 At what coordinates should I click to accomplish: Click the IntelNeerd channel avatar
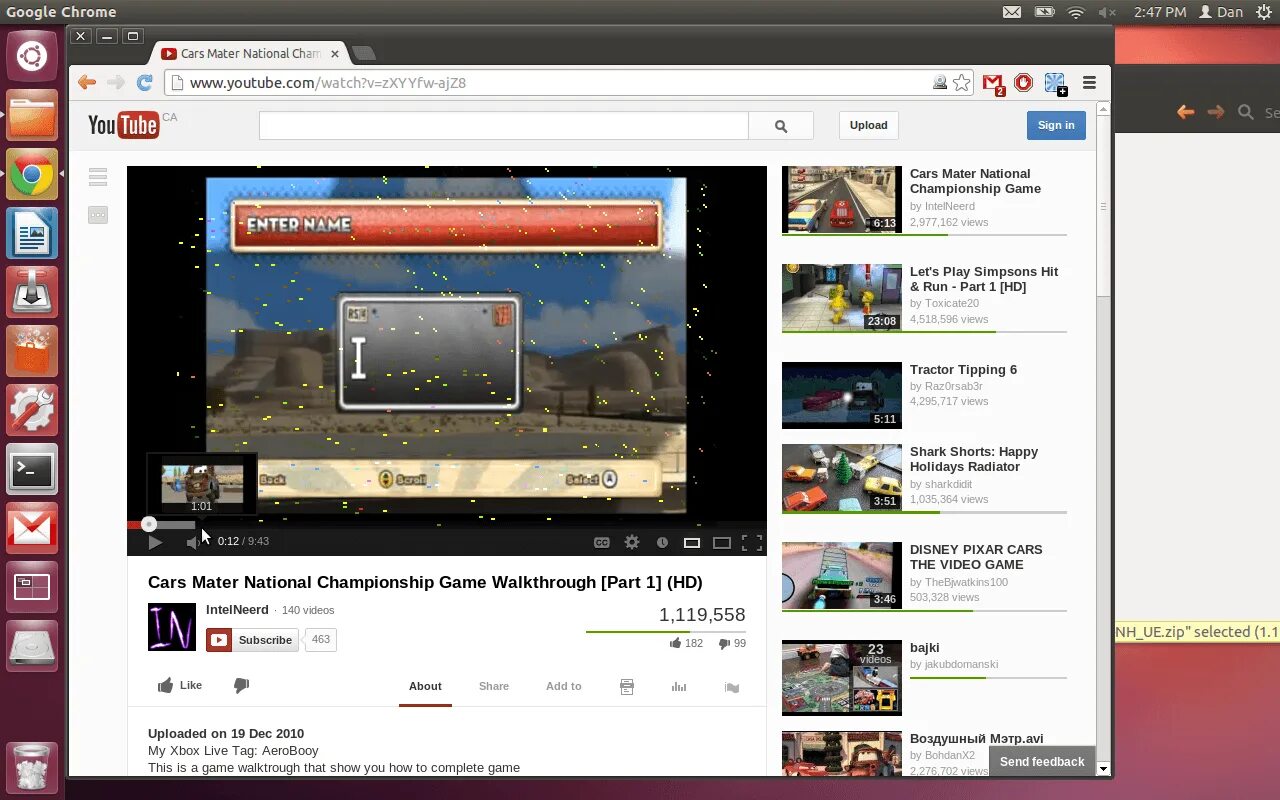point(172,627)
